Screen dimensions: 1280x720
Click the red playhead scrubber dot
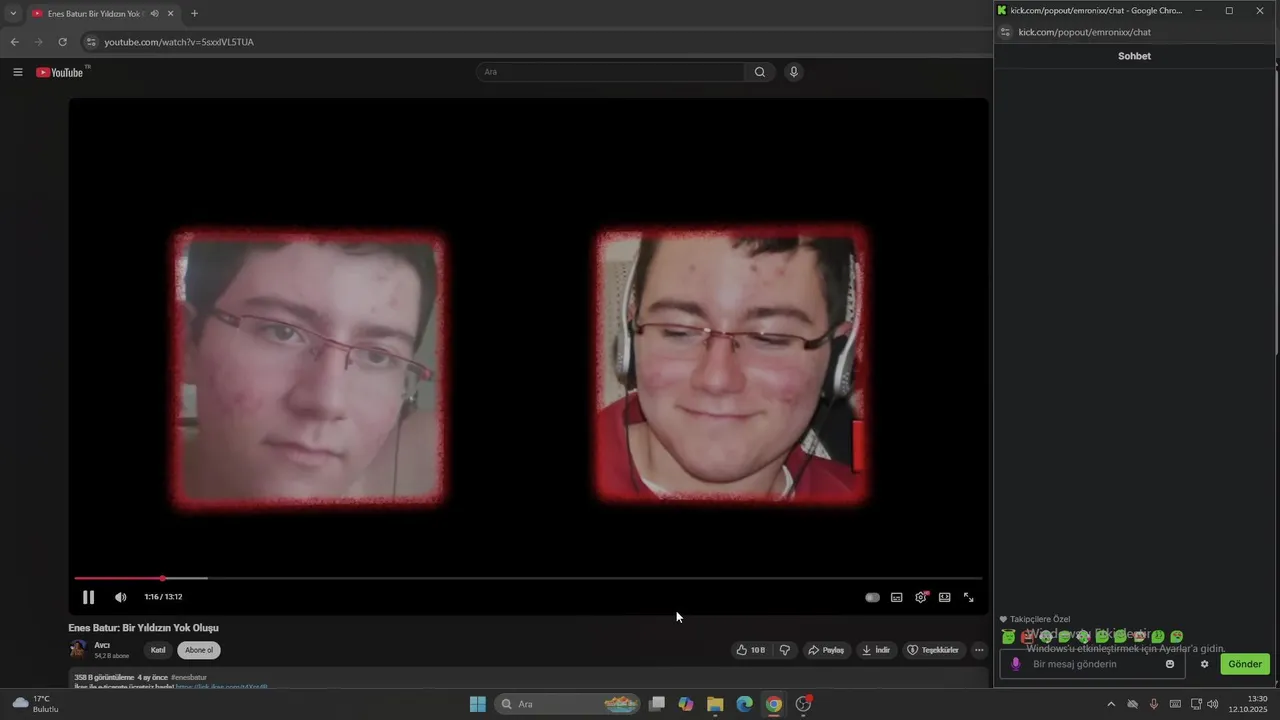click(x=162, y=578)
